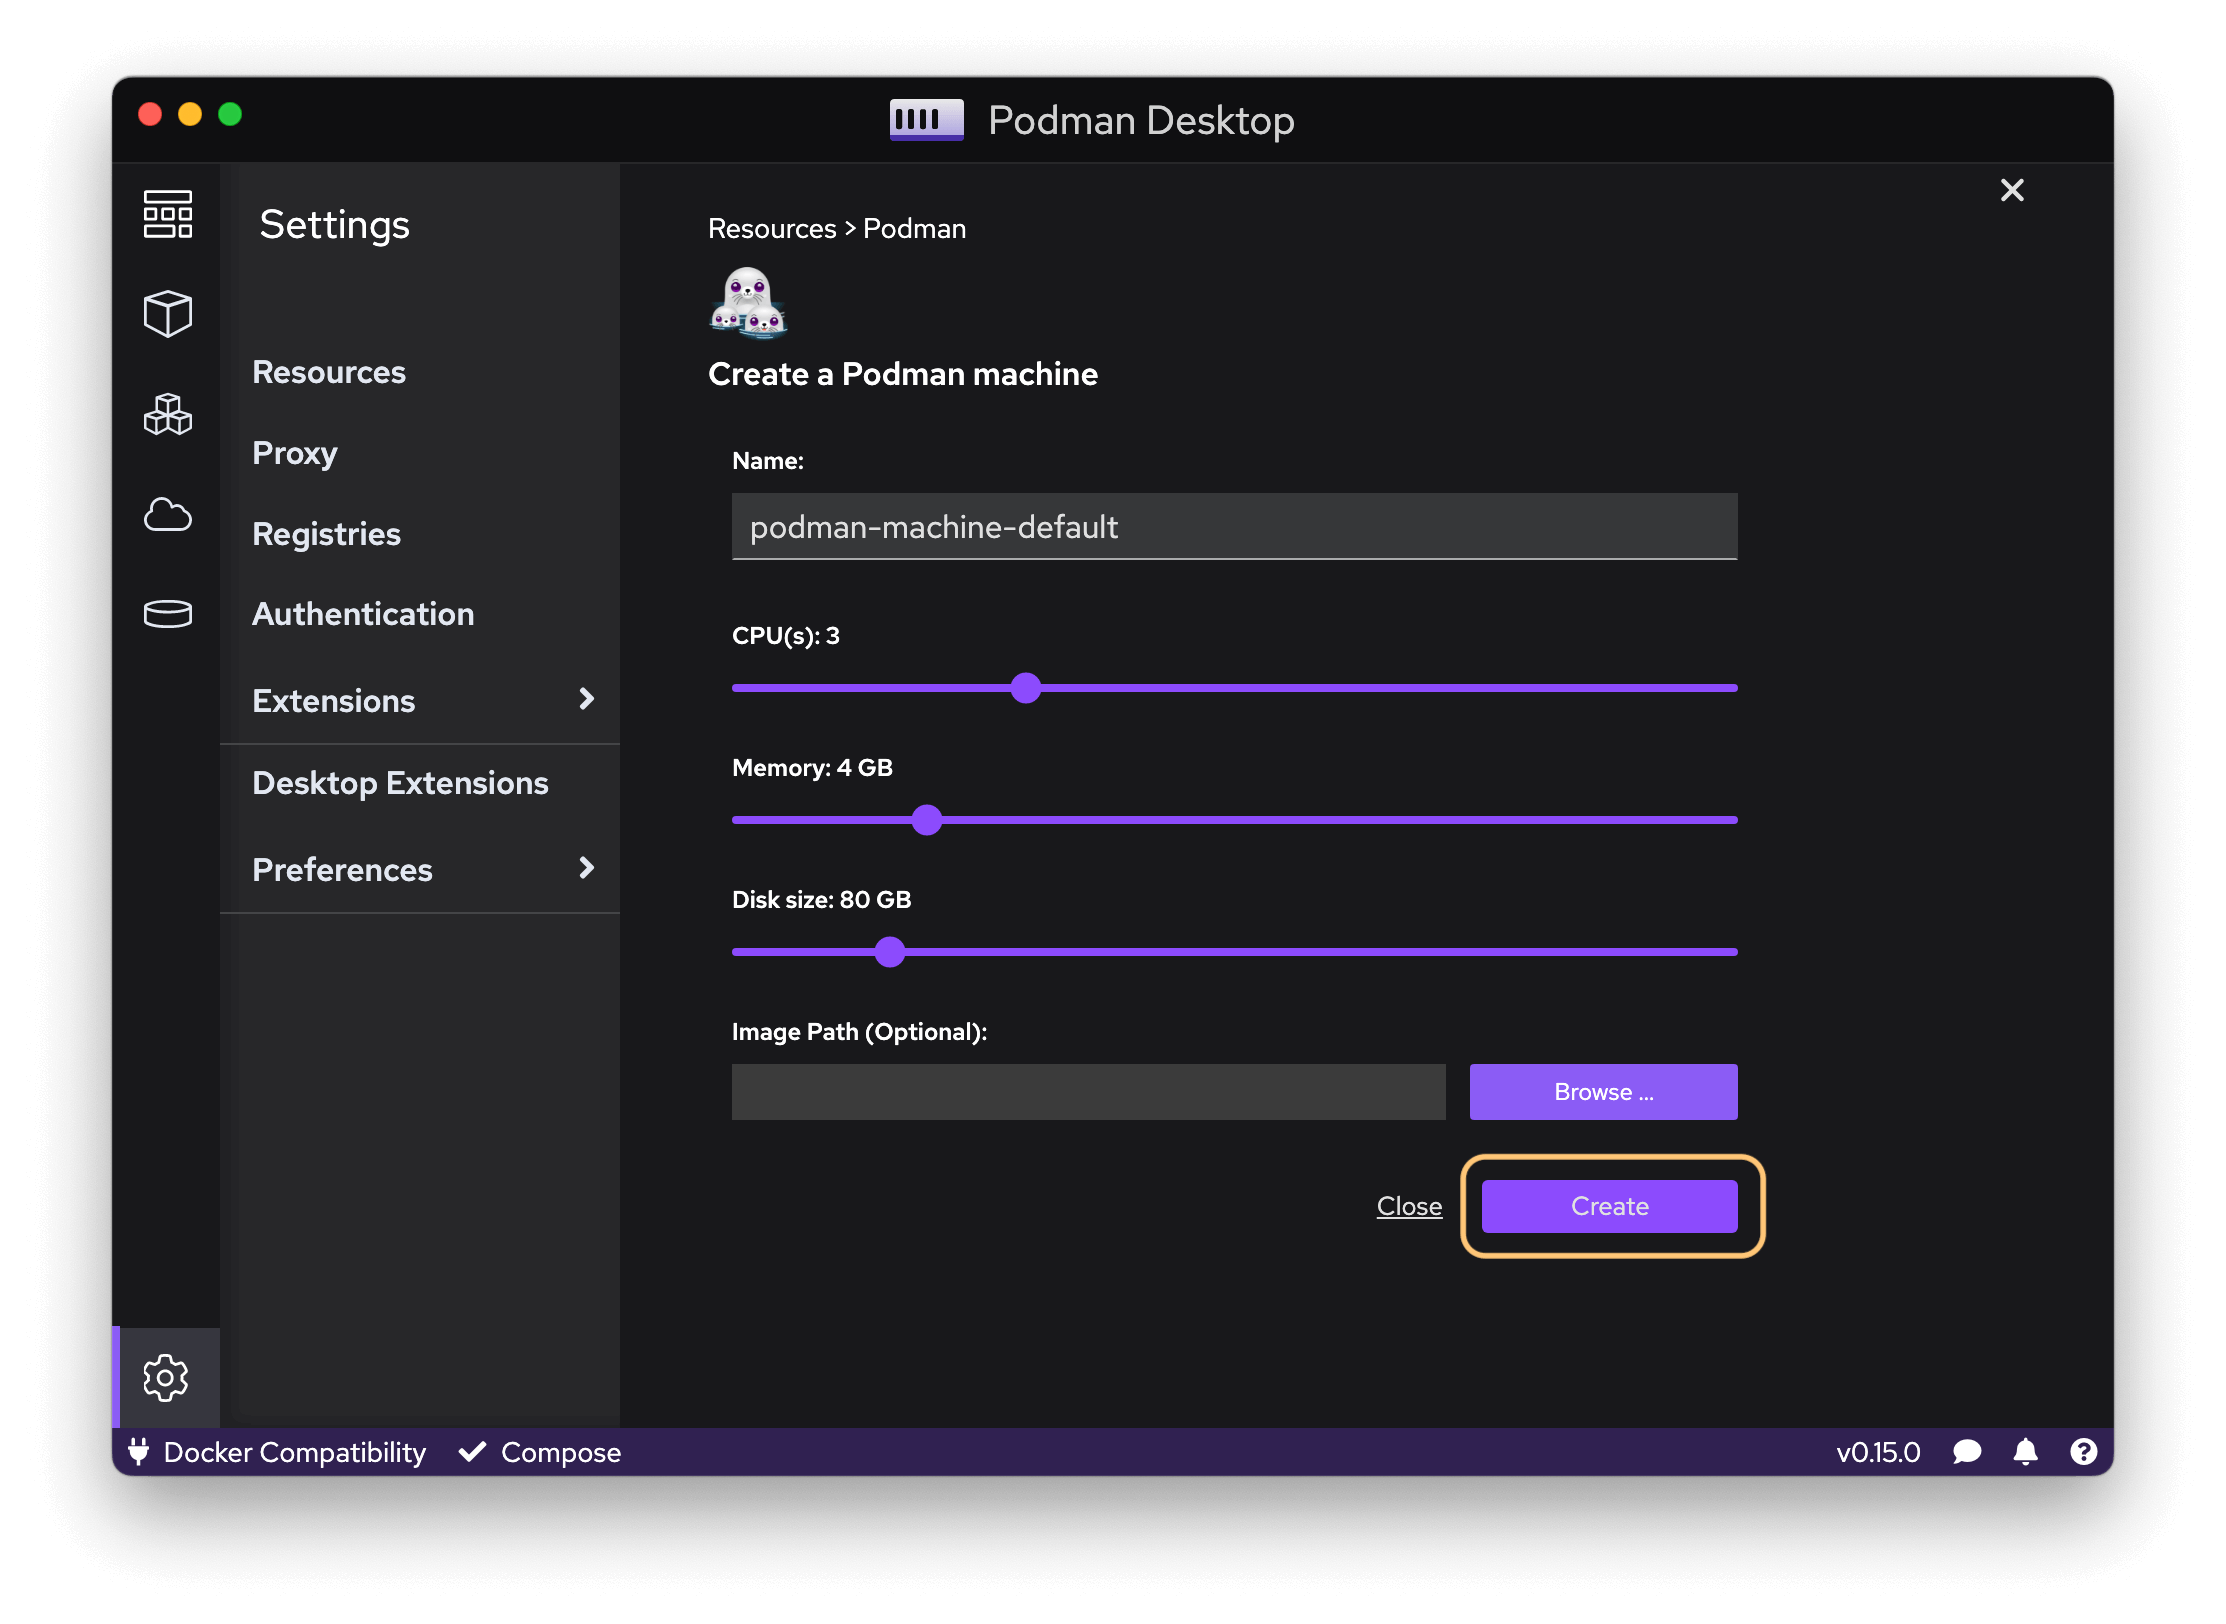The image size is (2226, 1624).
Task: Open the help question mark icon
Action: (2084, 1451)
